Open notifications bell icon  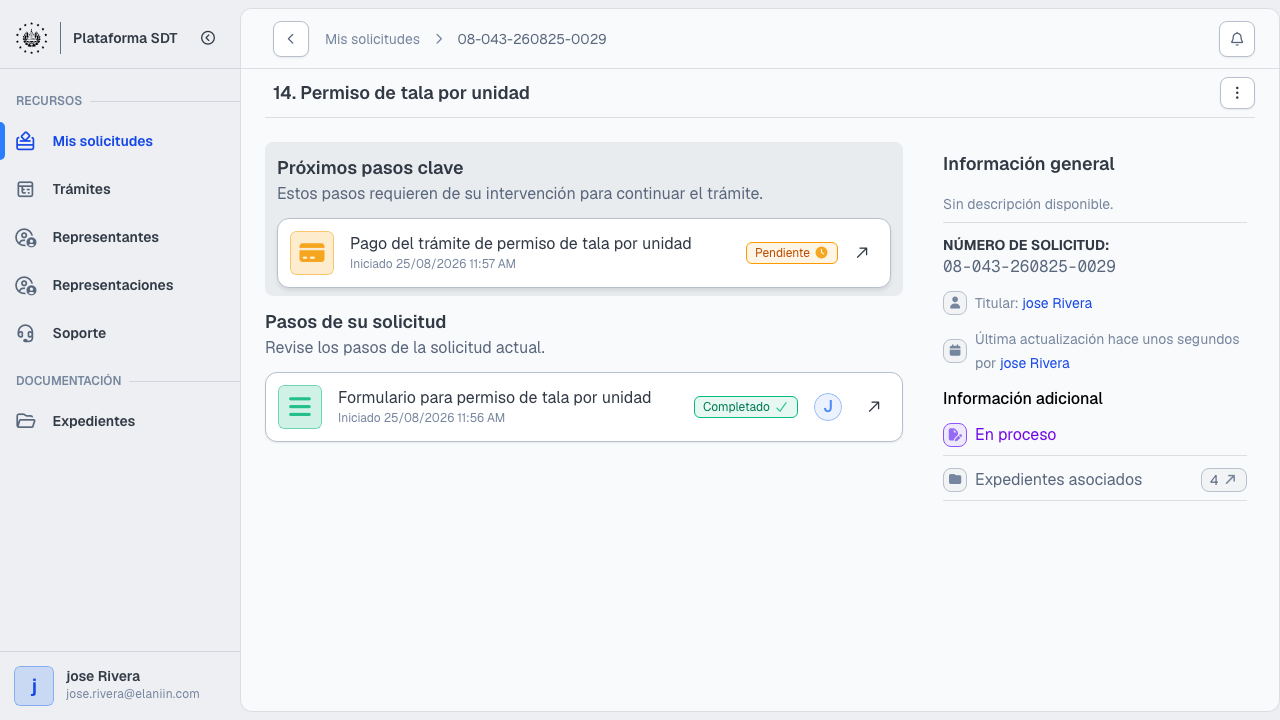(1237, 39)
